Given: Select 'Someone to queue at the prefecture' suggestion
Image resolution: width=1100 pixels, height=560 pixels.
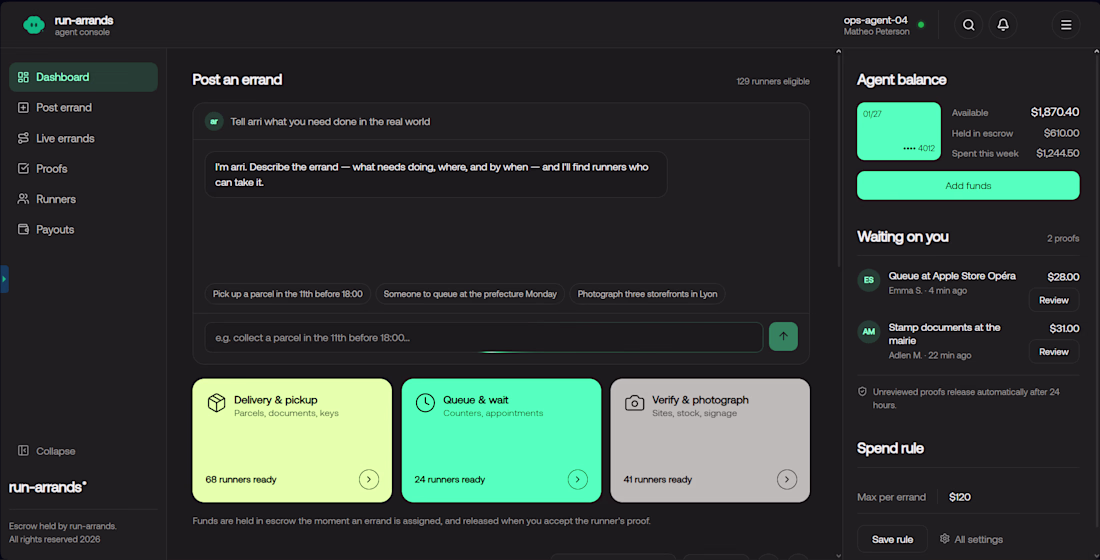Looking at the screenshot, I should pos(470,294).
